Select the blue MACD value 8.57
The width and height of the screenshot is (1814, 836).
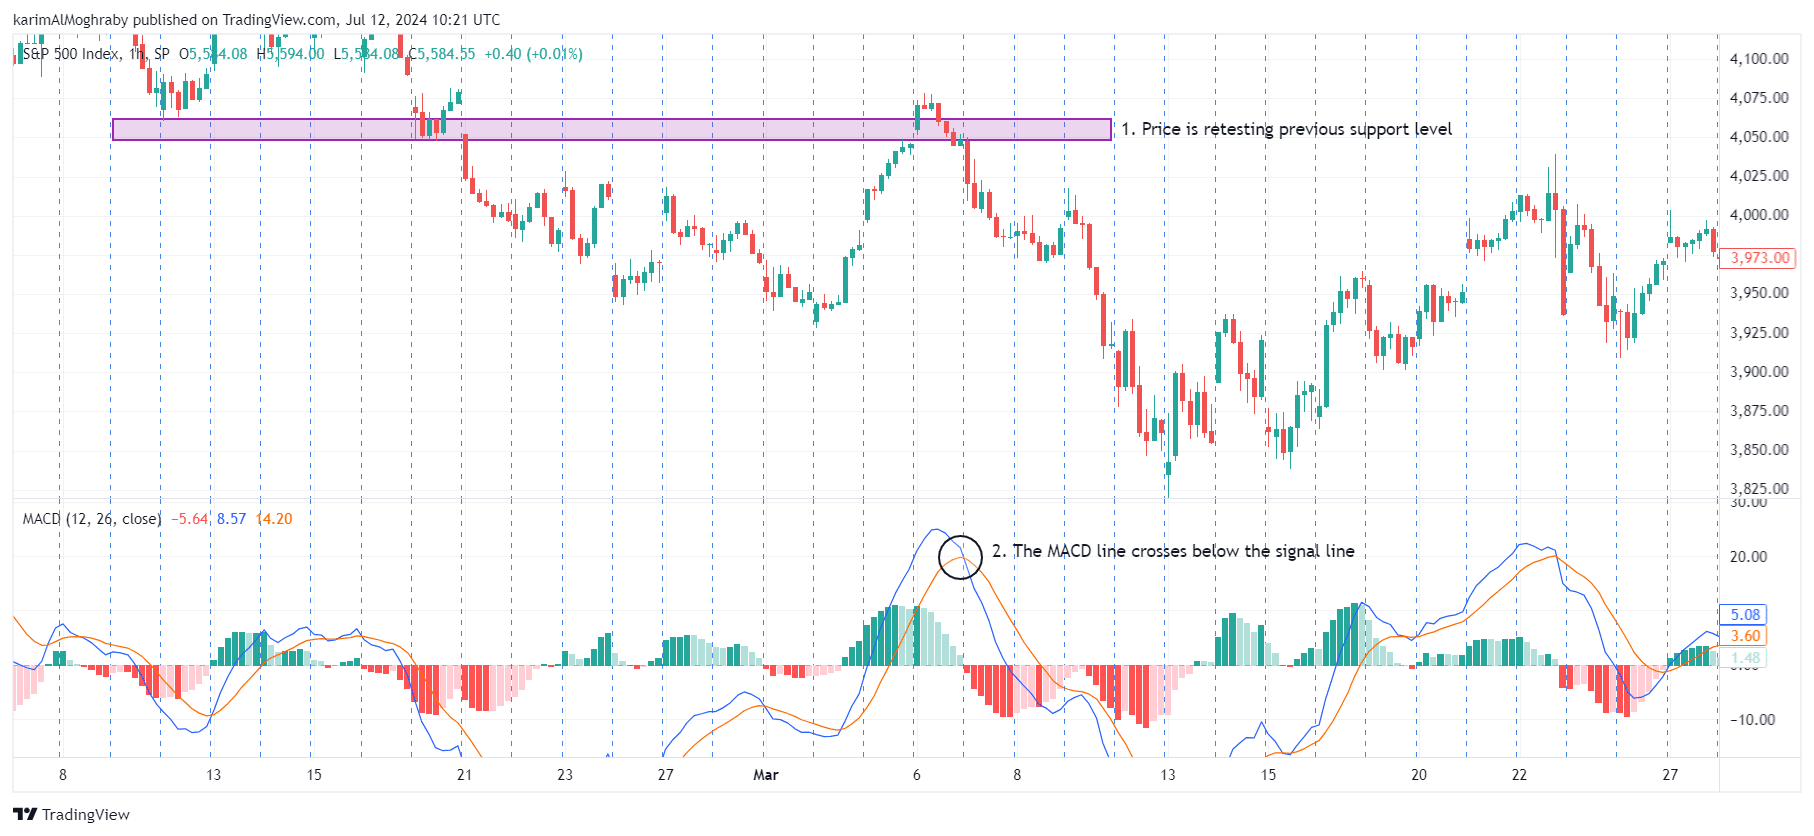(x=231, y=519)
